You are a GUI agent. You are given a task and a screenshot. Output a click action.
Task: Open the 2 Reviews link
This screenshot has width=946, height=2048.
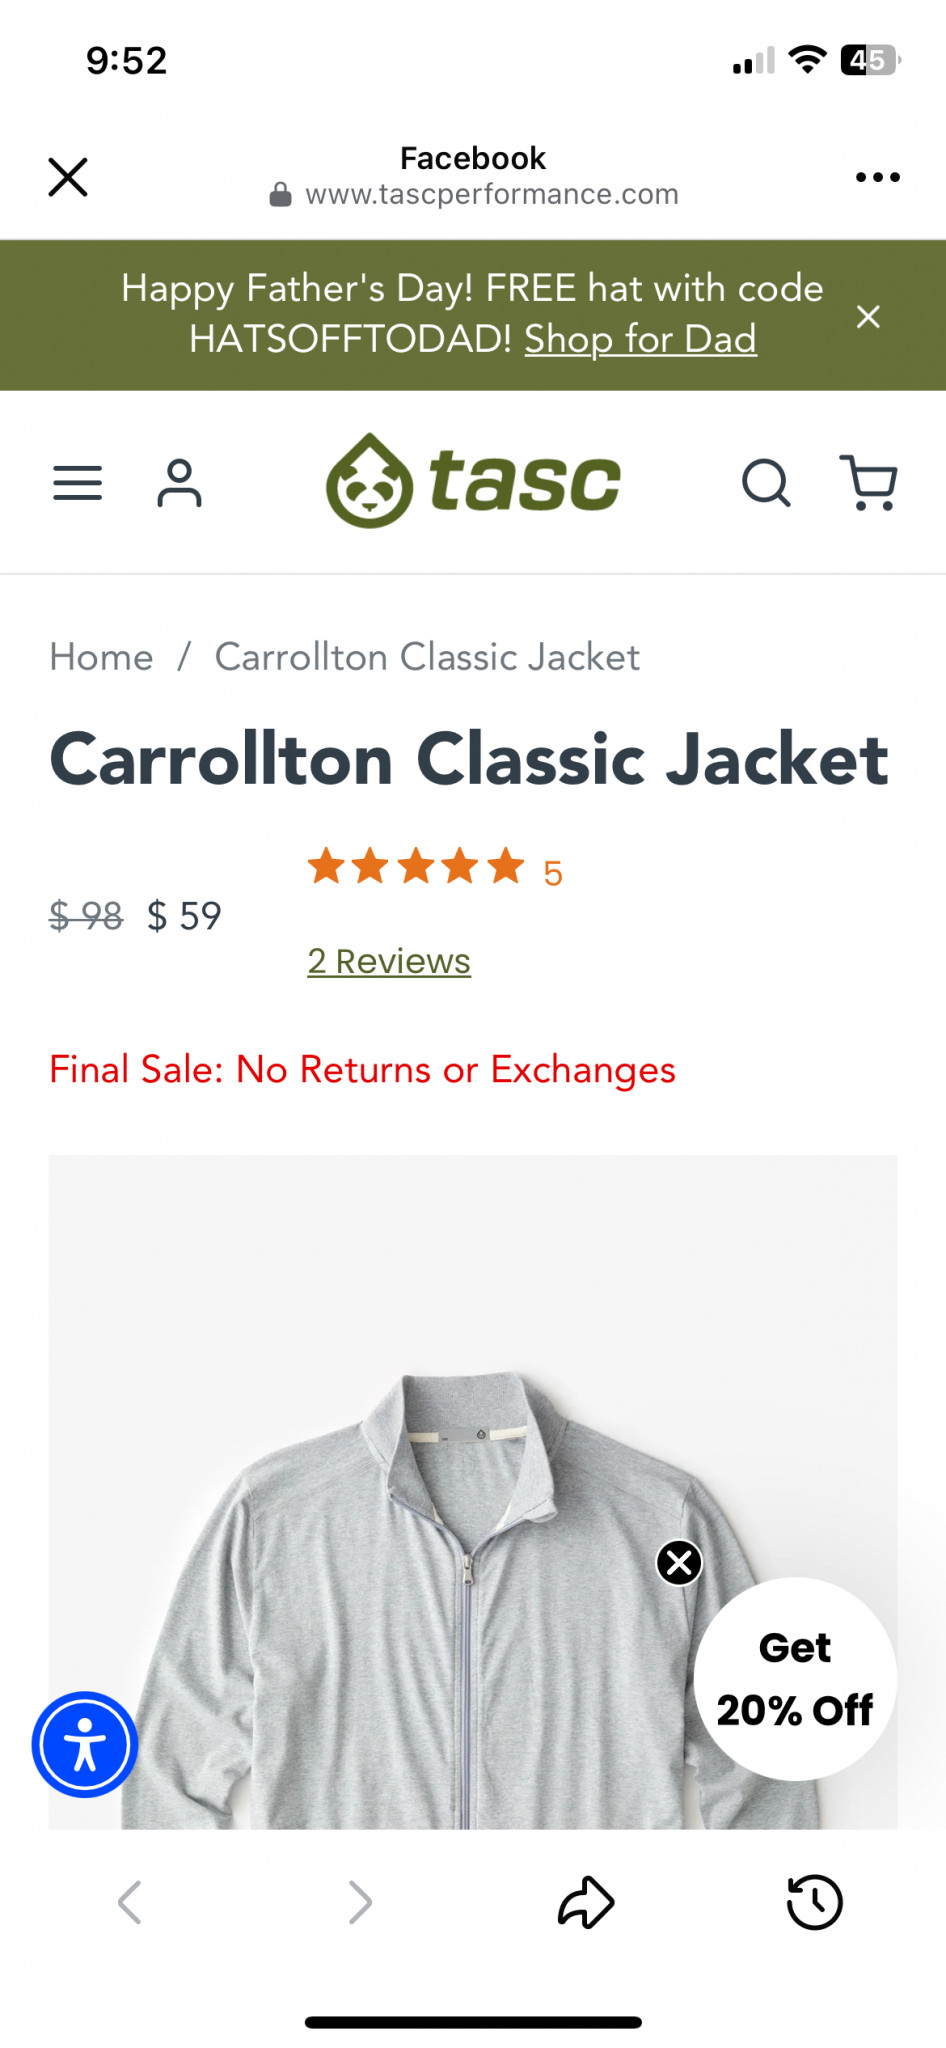pos(389,961)
